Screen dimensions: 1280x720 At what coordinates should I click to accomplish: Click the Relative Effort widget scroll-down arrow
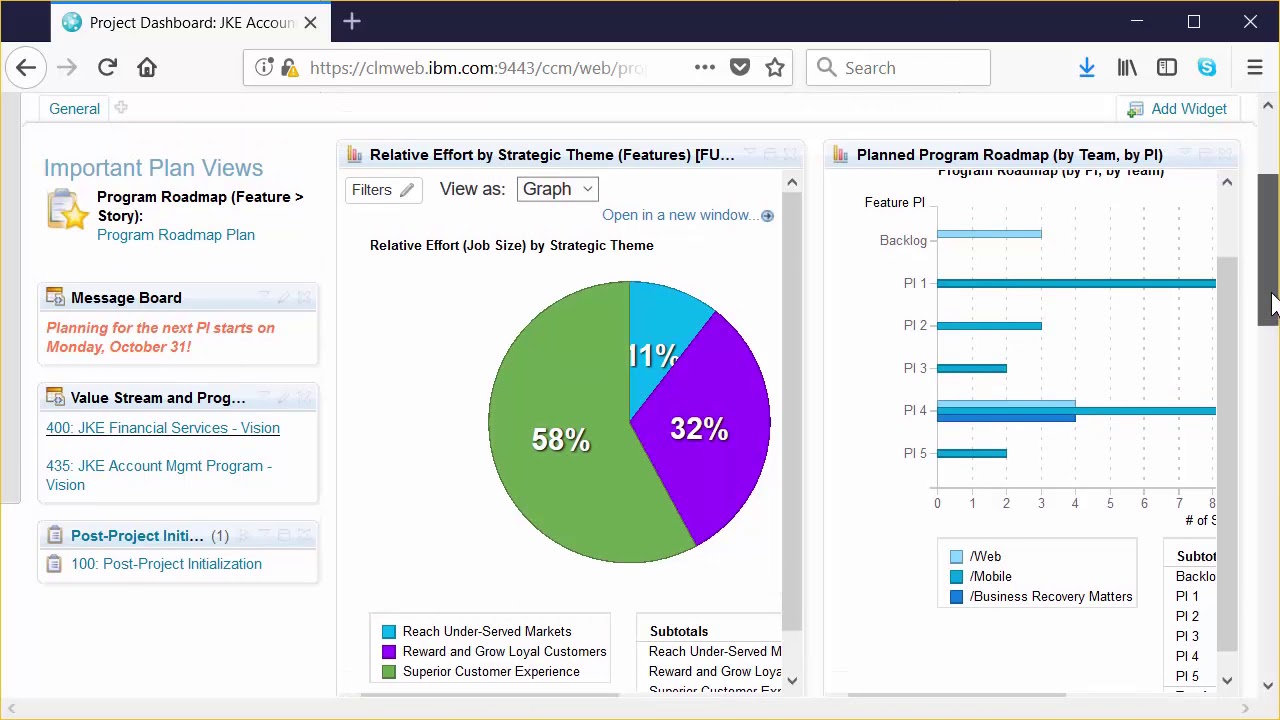(792, 681)
